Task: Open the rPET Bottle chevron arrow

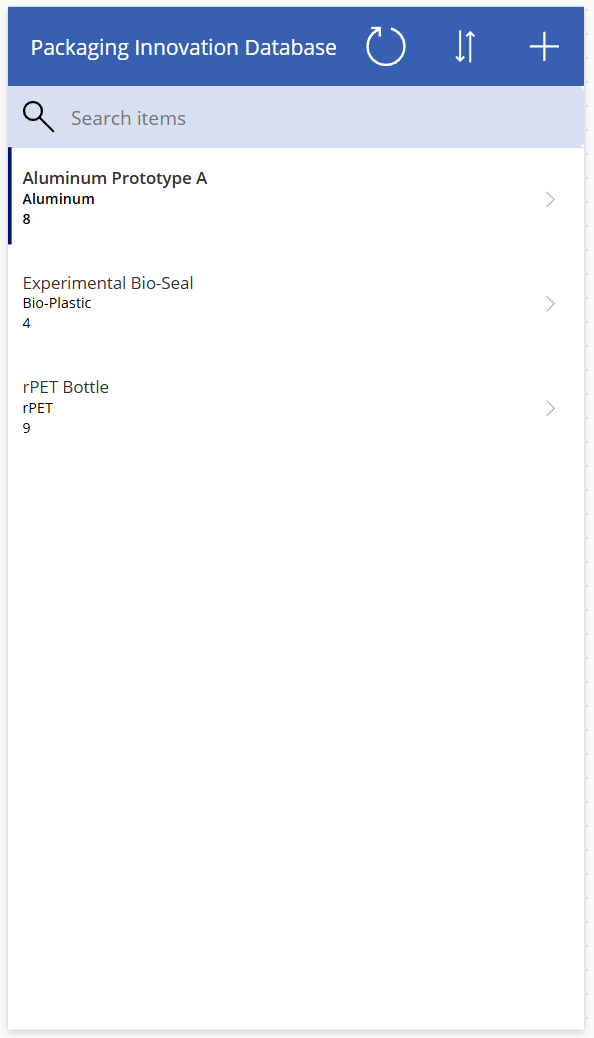Action: point(550,408)
